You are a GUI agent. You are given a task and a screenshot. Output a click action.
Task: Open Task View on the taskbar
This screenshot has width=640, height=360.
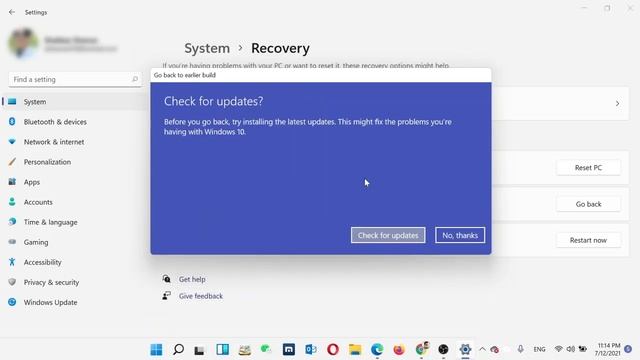pyautogui.click(x=200, y=349)
